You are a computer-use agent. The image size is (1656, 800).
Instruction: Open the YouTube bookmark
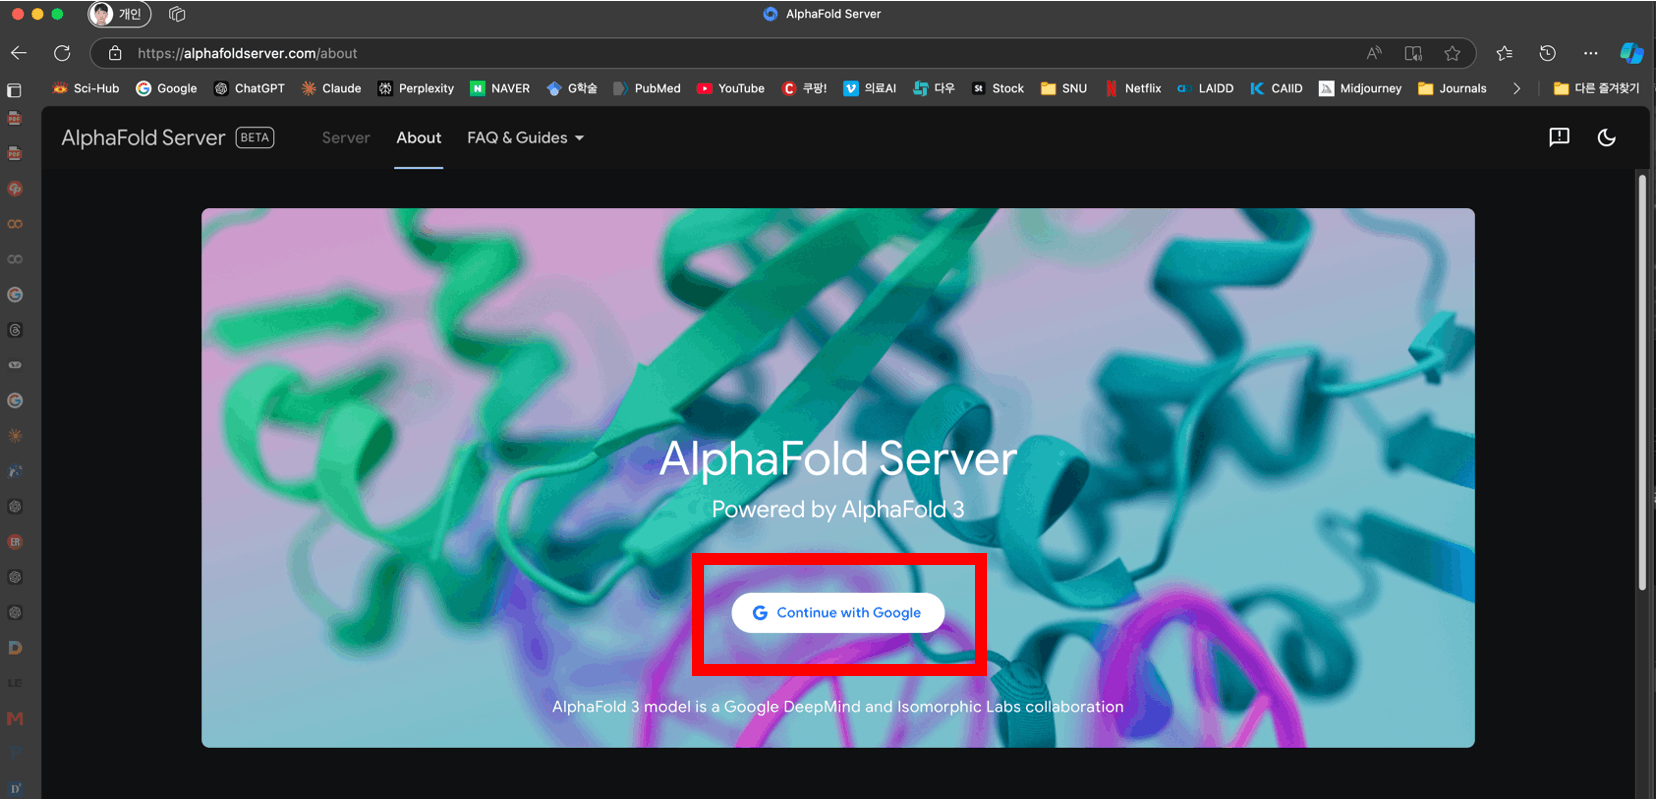tap(731, 88)
